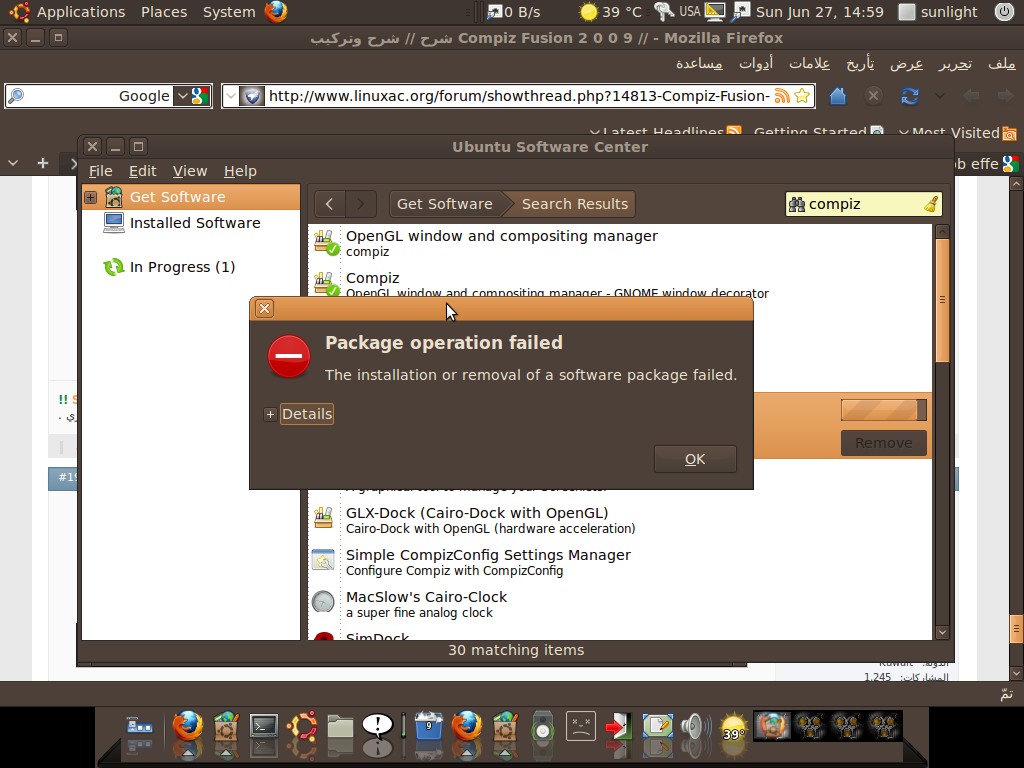Click the RSS feed icon in address bar

[782, 96]
